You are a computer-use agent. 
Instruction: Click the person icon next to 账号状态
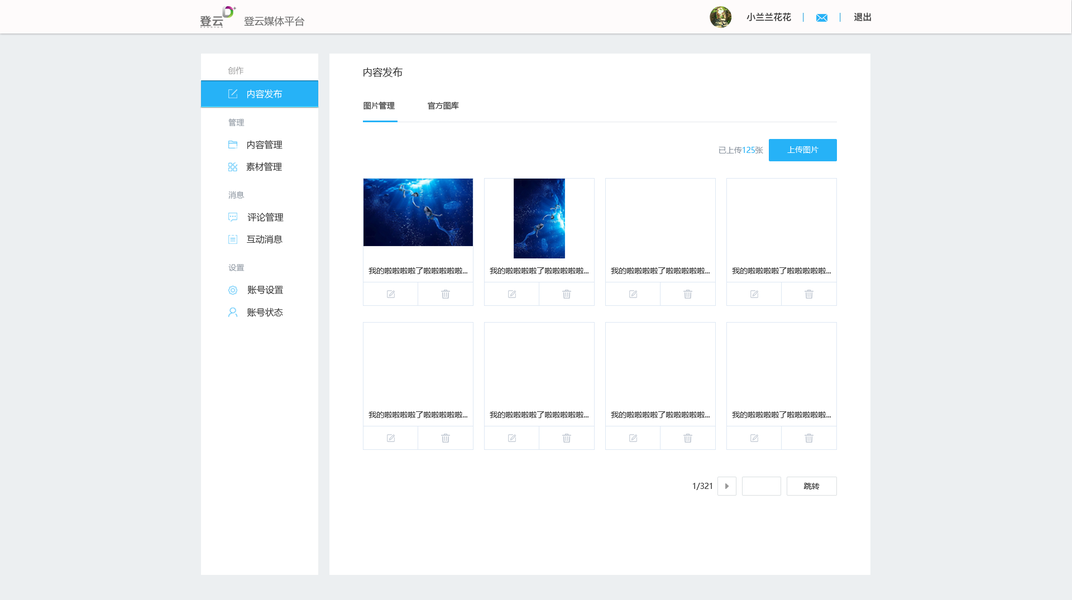point(232,312)
